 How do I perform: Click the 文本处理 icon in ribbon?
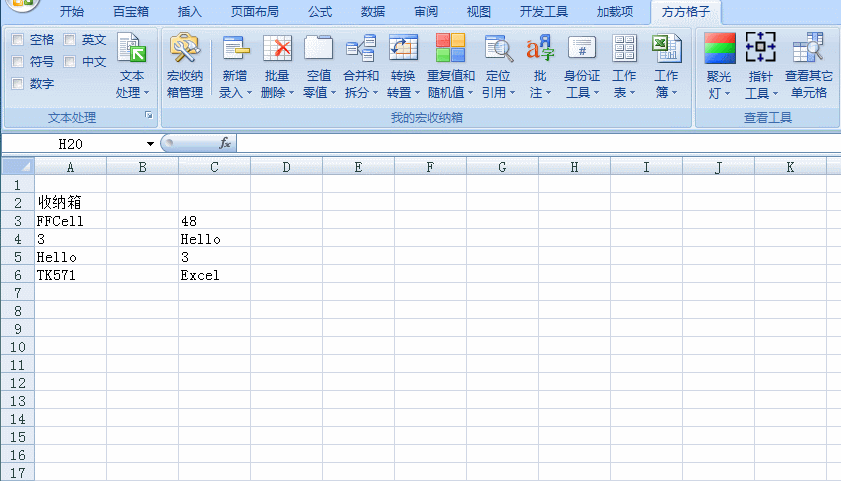click(x=131, y=49)
